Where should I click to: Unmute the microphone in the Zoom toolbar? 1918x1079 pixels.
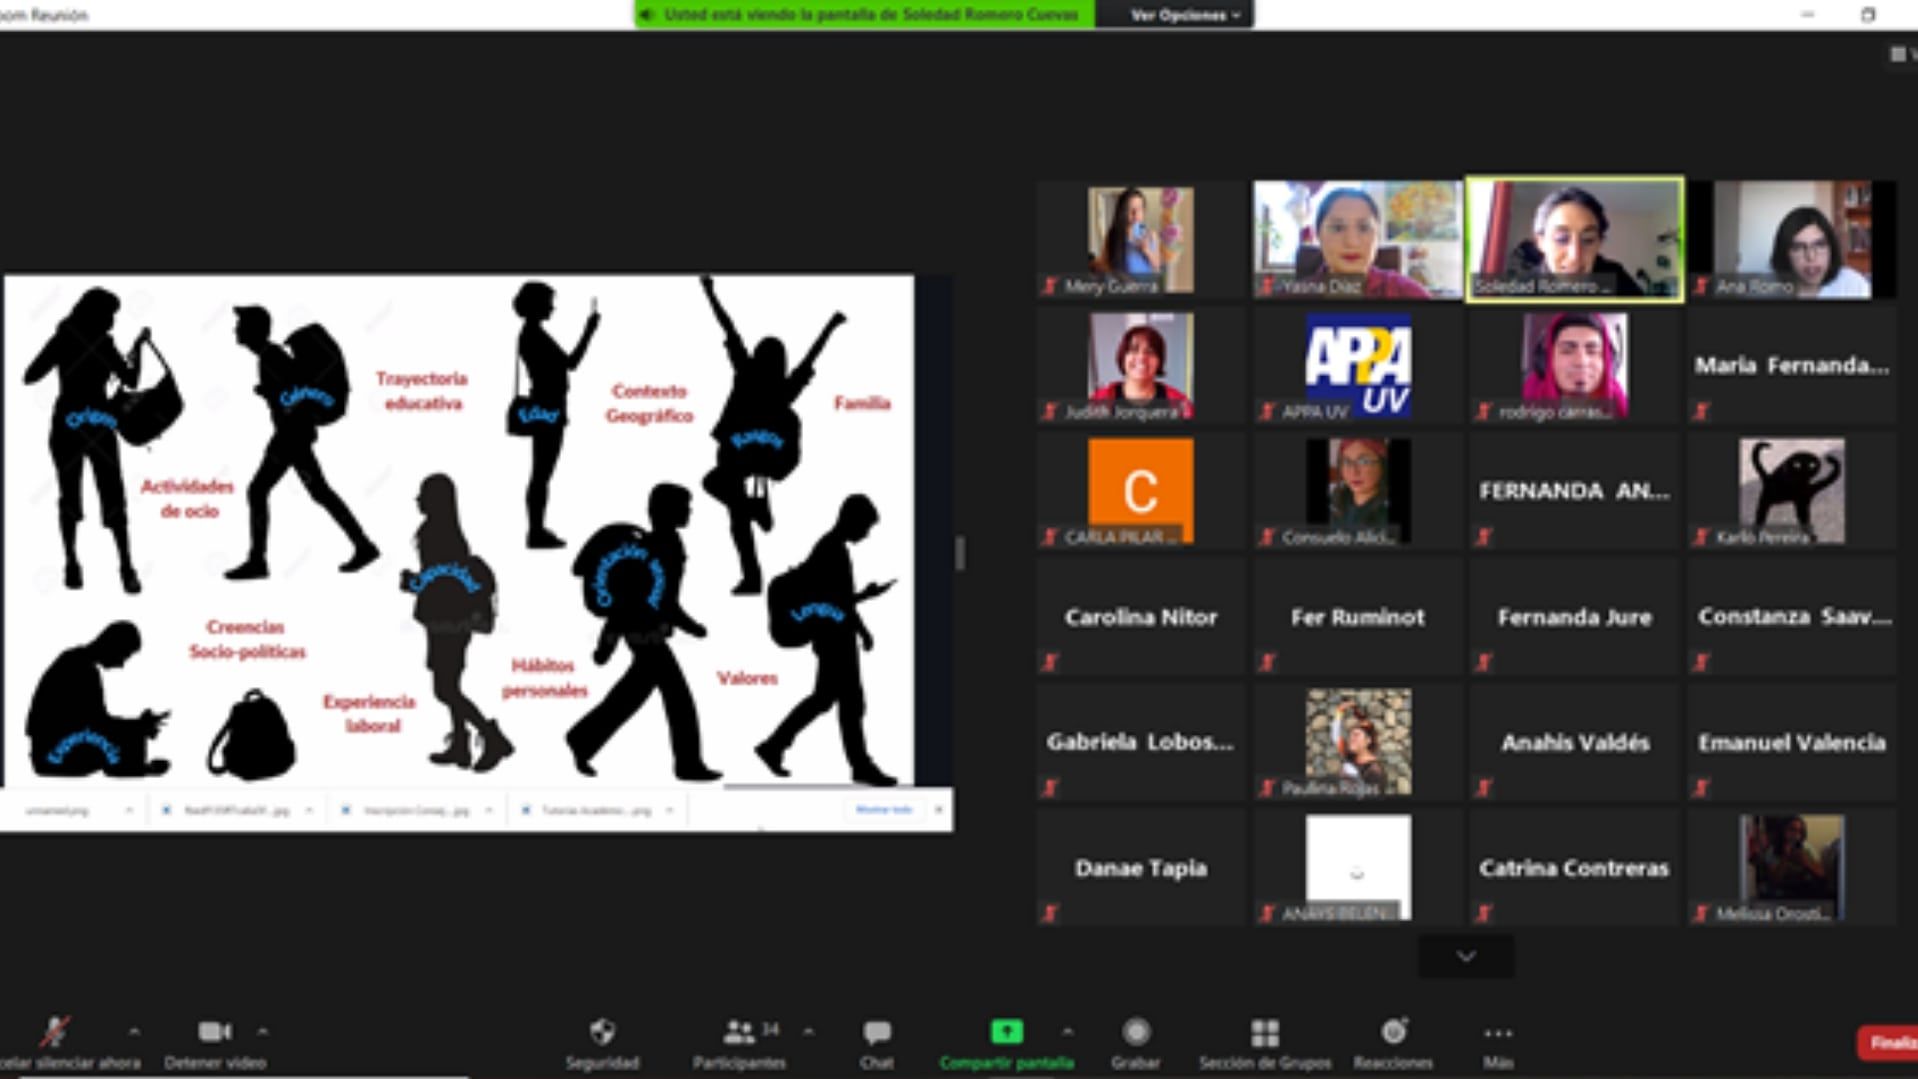tap(55, 1032)
